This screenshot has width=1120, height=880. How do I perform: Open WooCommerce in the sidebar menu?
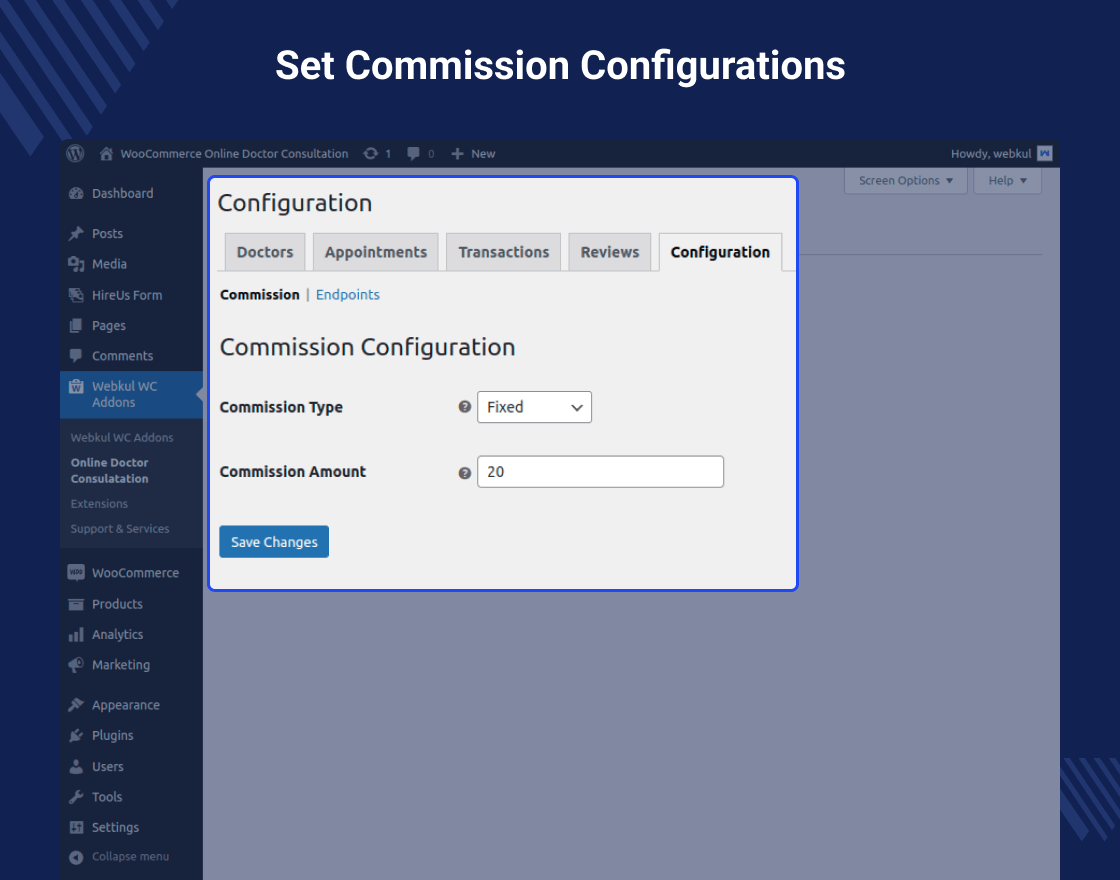pyautogui.click(x=135, y=573)
